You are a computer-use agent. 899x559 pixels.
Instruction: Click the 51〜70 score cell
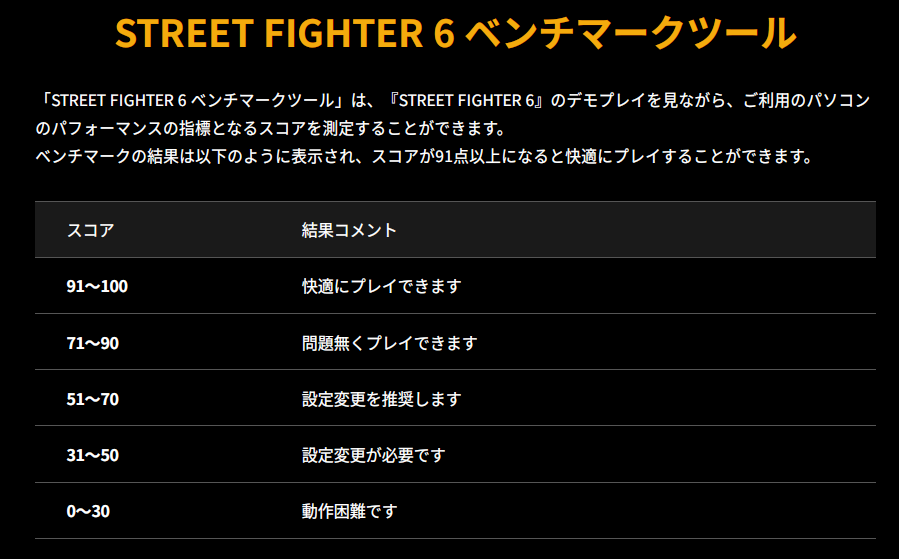point(92,399)
